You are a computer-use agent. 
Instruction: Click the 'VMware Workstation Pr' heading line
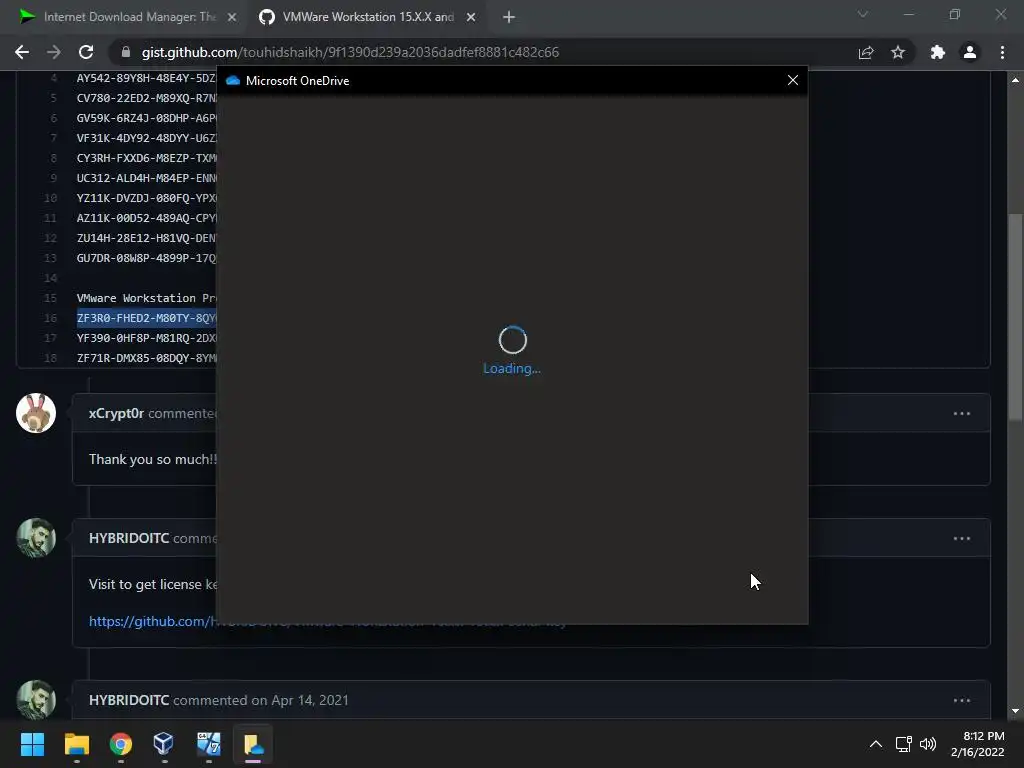pos(146,298)
